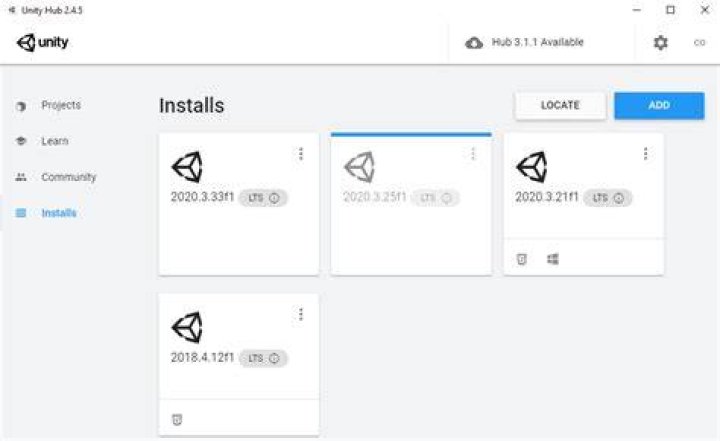Click the LTS badge on 2020.3.33f1
Image resolution: width=720 pixels, height=441 pixels.
(x=263, y=198)
